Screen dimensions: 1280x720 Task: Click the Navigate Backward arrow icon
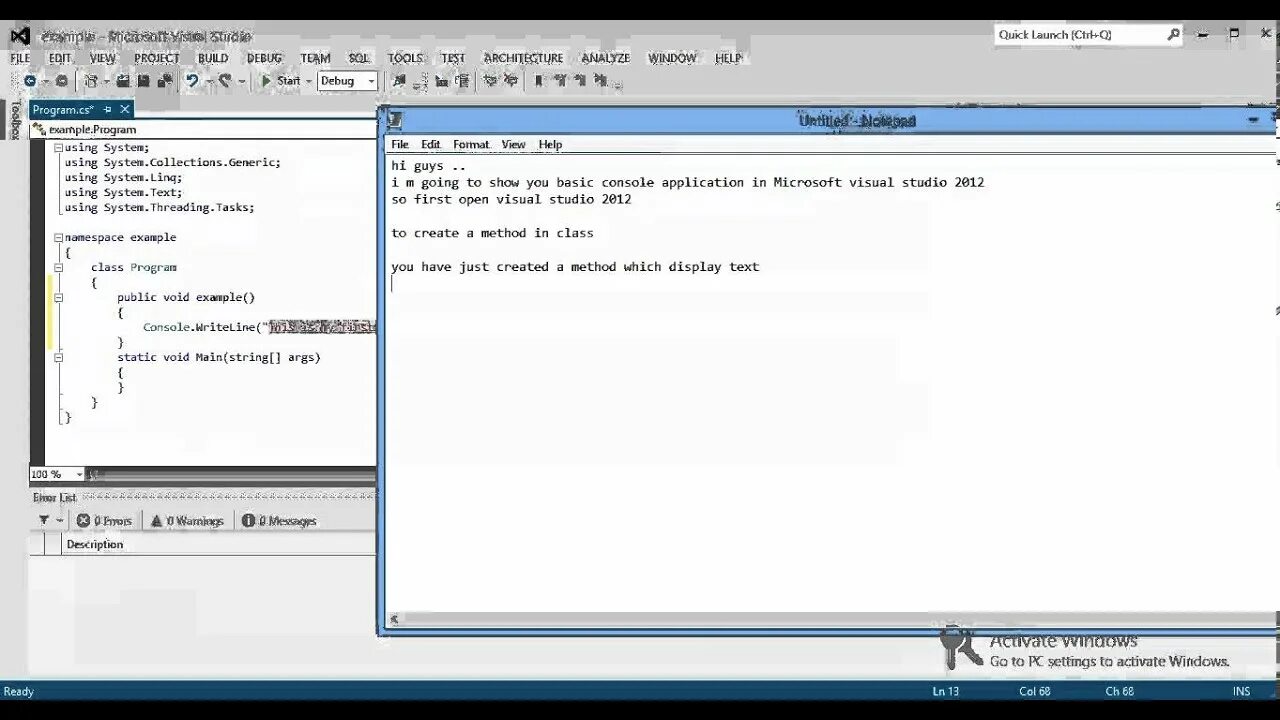(29, 81)
